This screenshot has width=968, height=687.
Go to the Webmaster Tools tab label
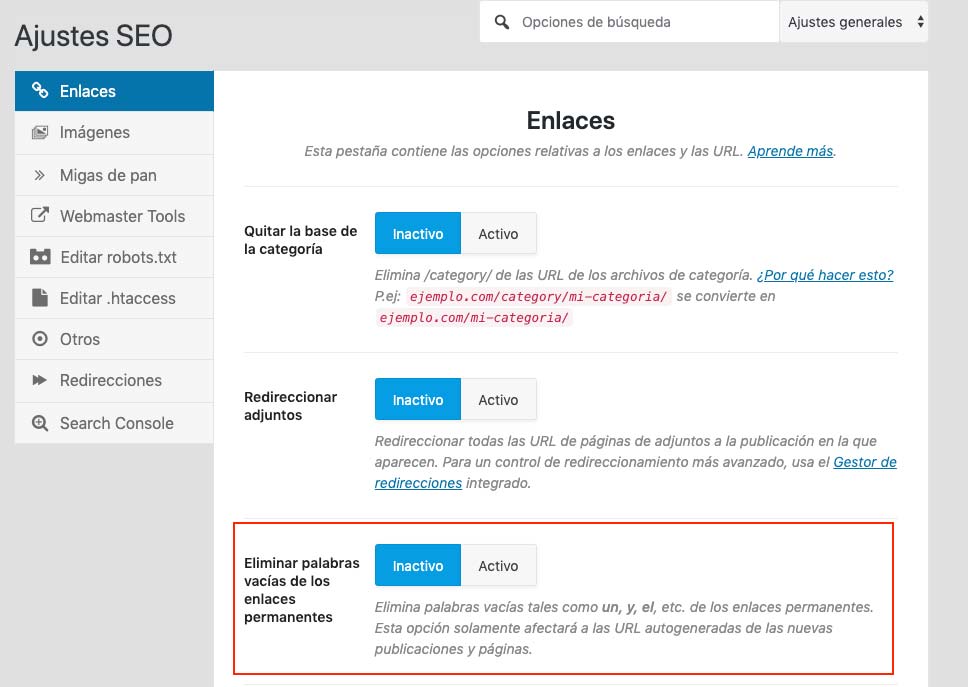click(122, 216)
